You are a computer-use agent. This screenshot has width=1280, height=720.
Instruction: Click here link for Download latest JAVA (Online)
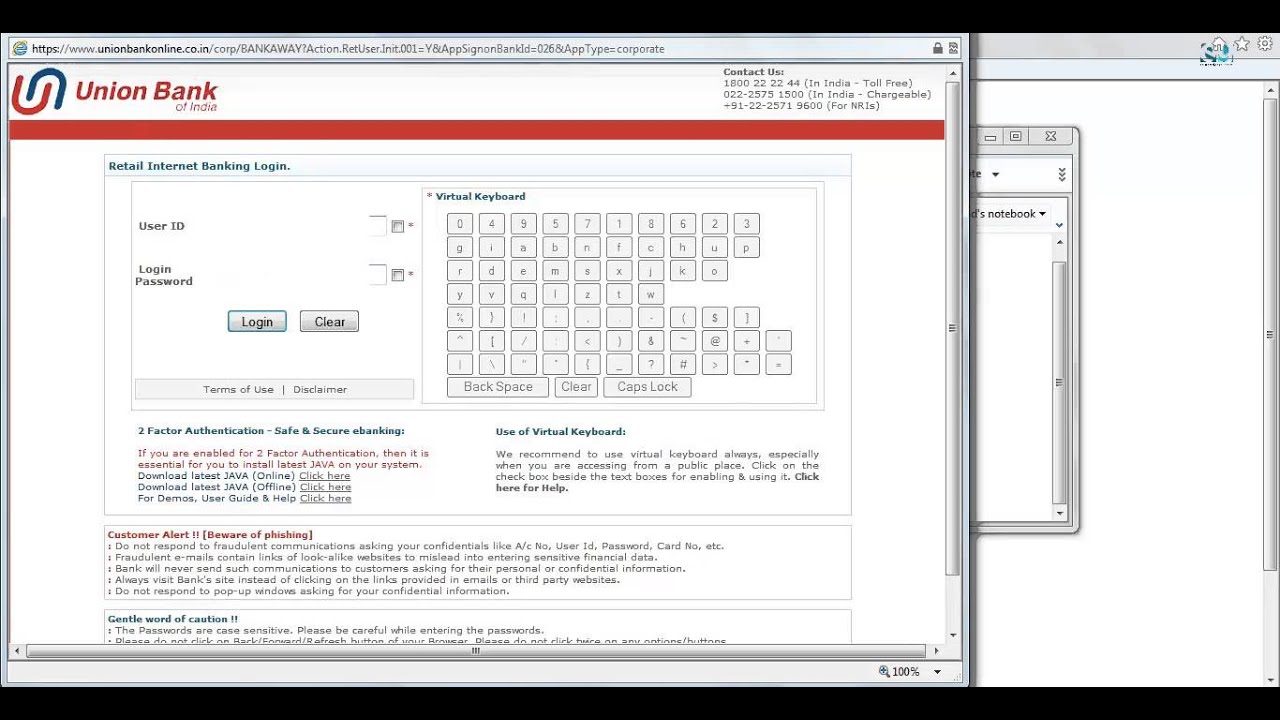pyautogui.click(x=325, y=476)
